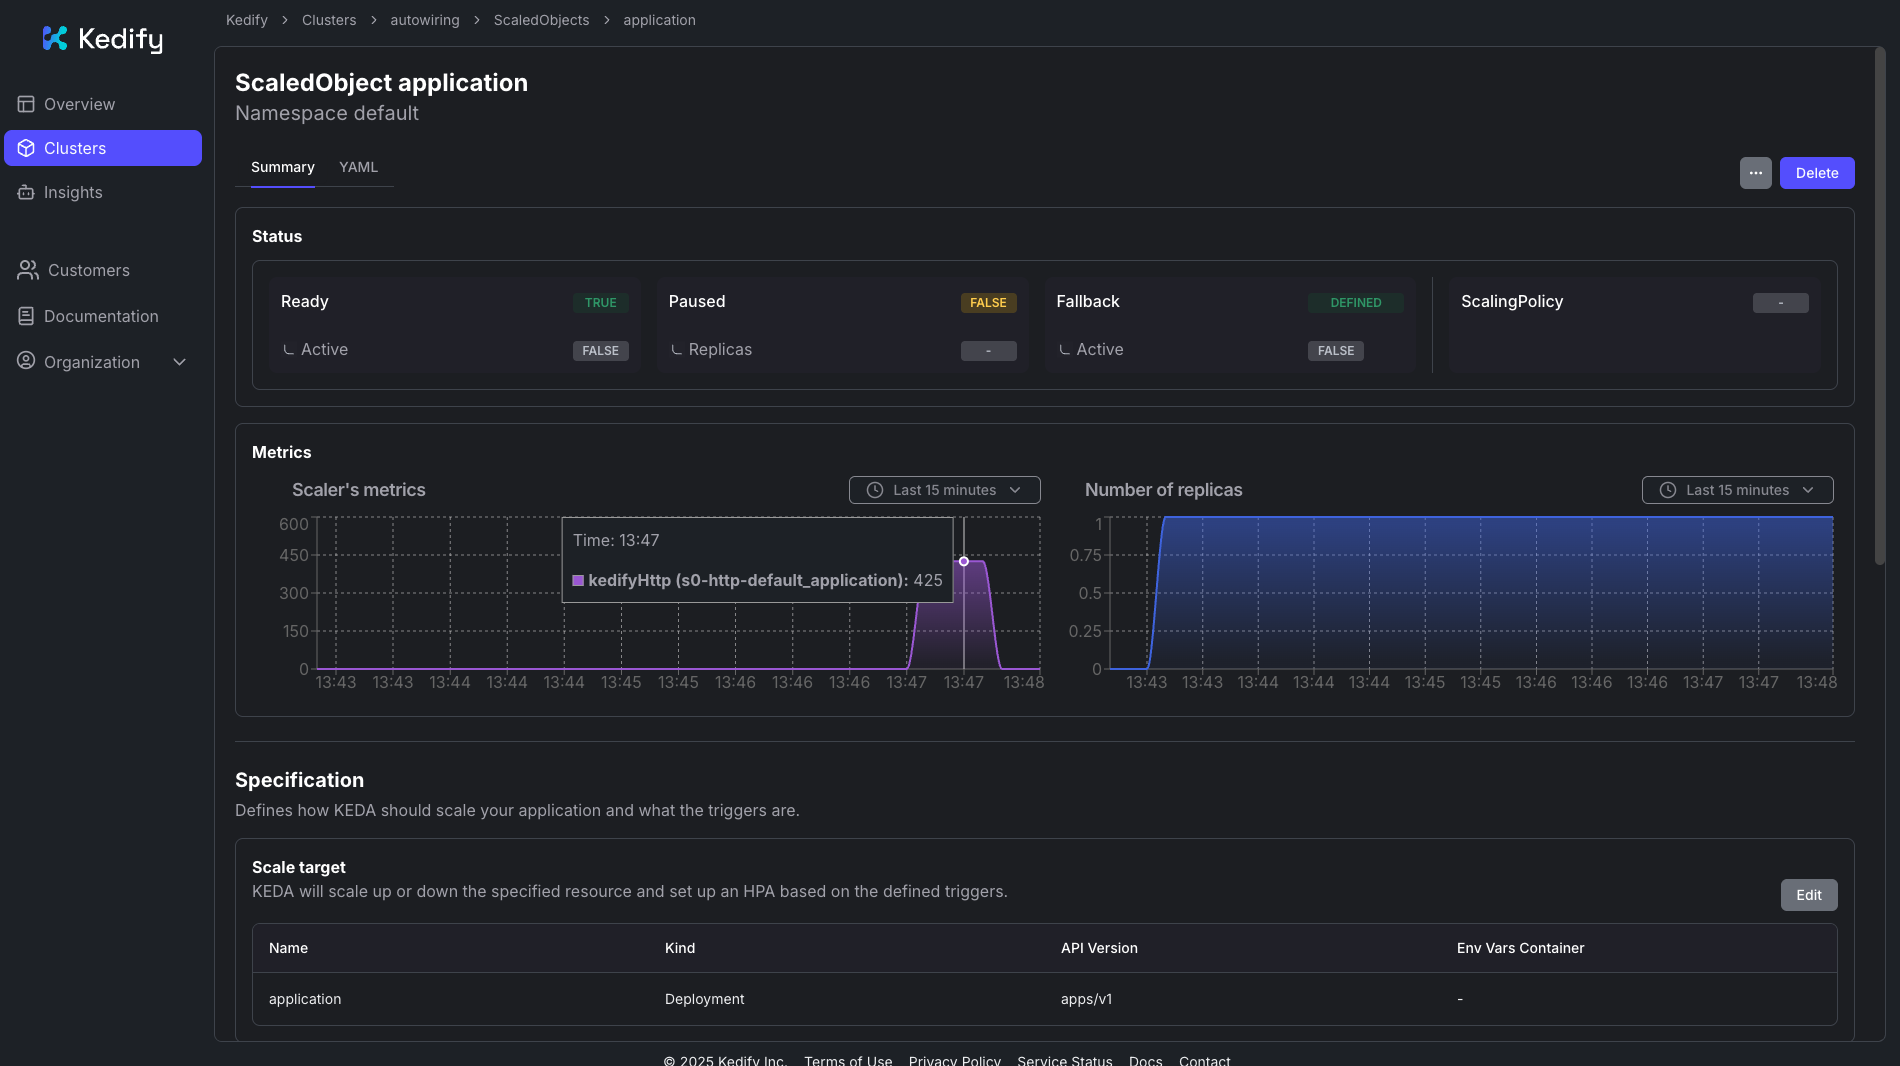Viewport: 1900px width, 1066px height.
Task: Click the 'Name' column header
Action: [x=288, y=948]
